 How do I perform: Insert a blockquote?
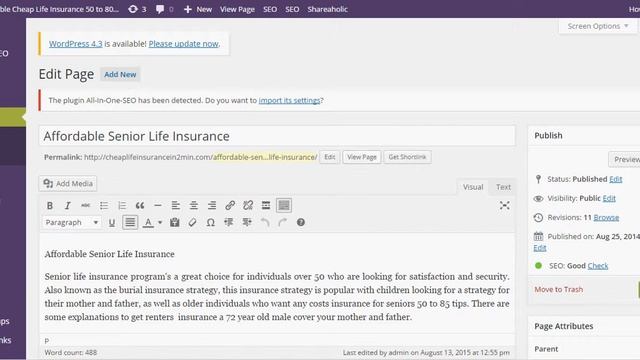coord(140,205)
